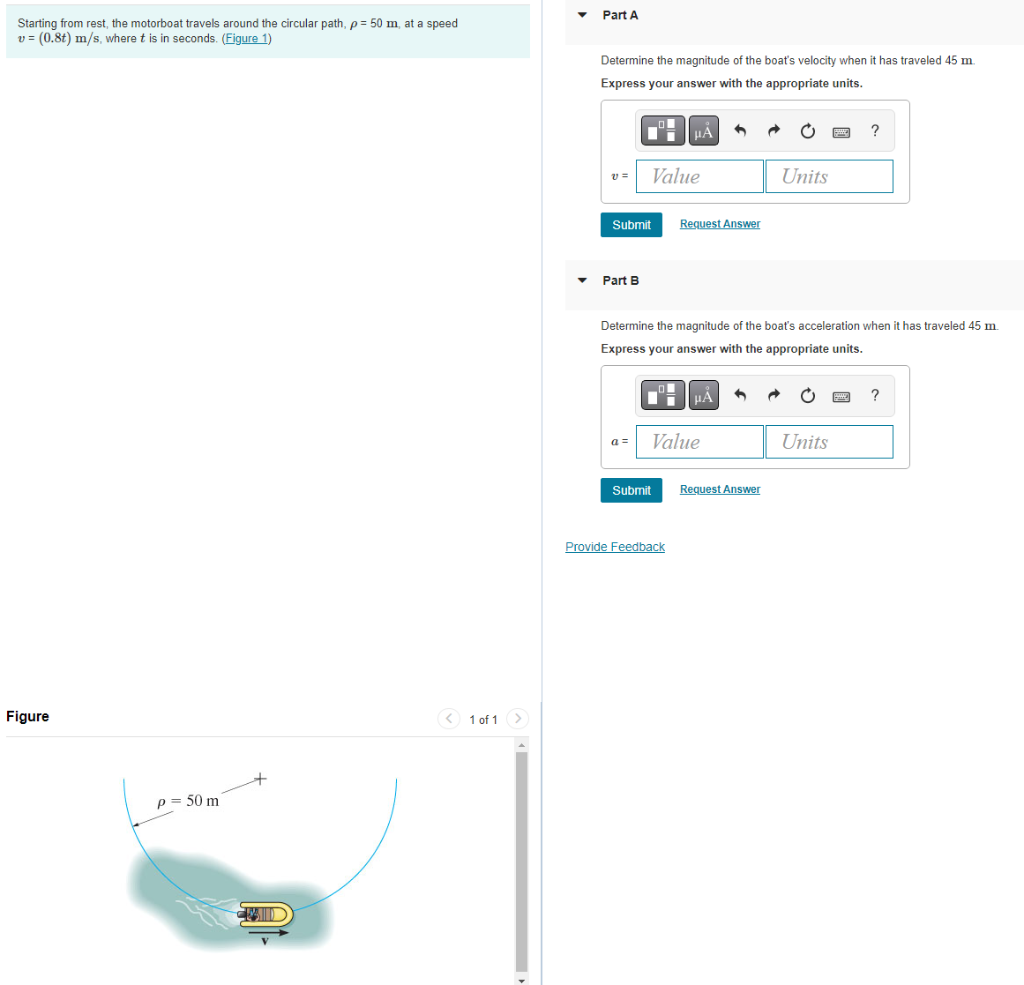Reset the Part A answer box
Viewport: 1024px width, 985px height.
pyautogui.click(x=807, y=130)
